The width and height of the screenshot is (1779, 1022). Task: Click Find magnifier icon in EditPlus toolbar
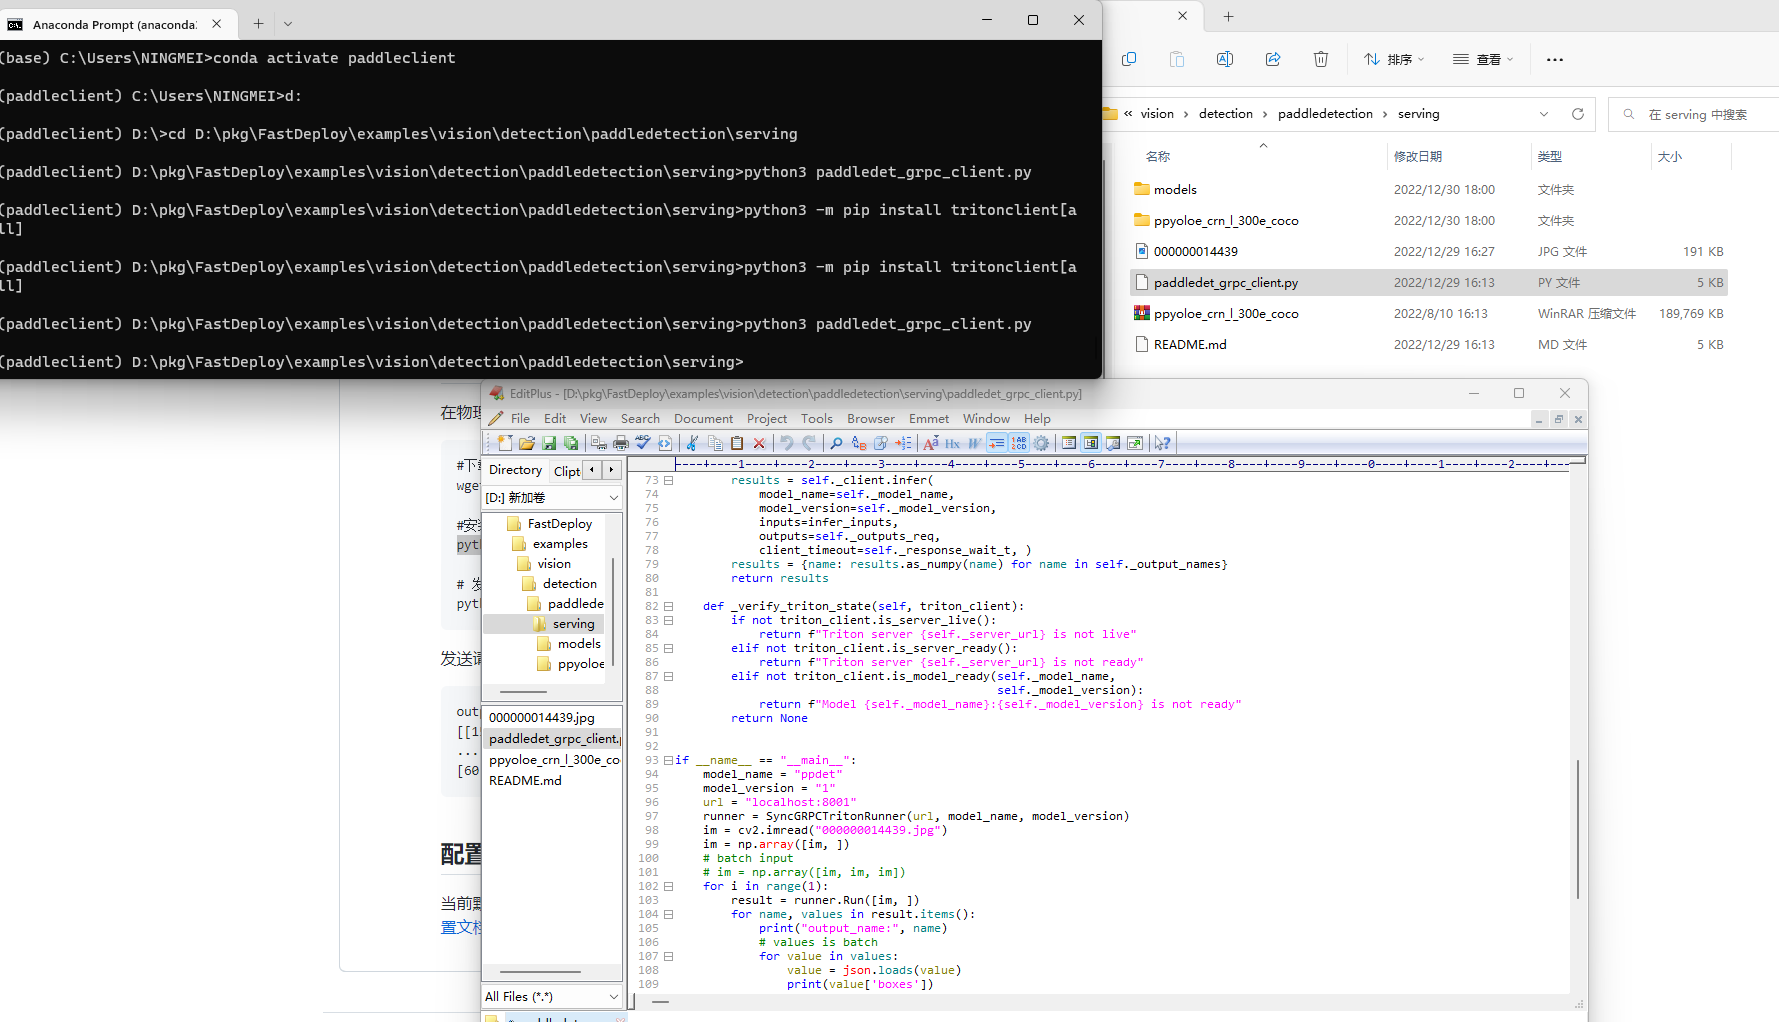(836, 443)
